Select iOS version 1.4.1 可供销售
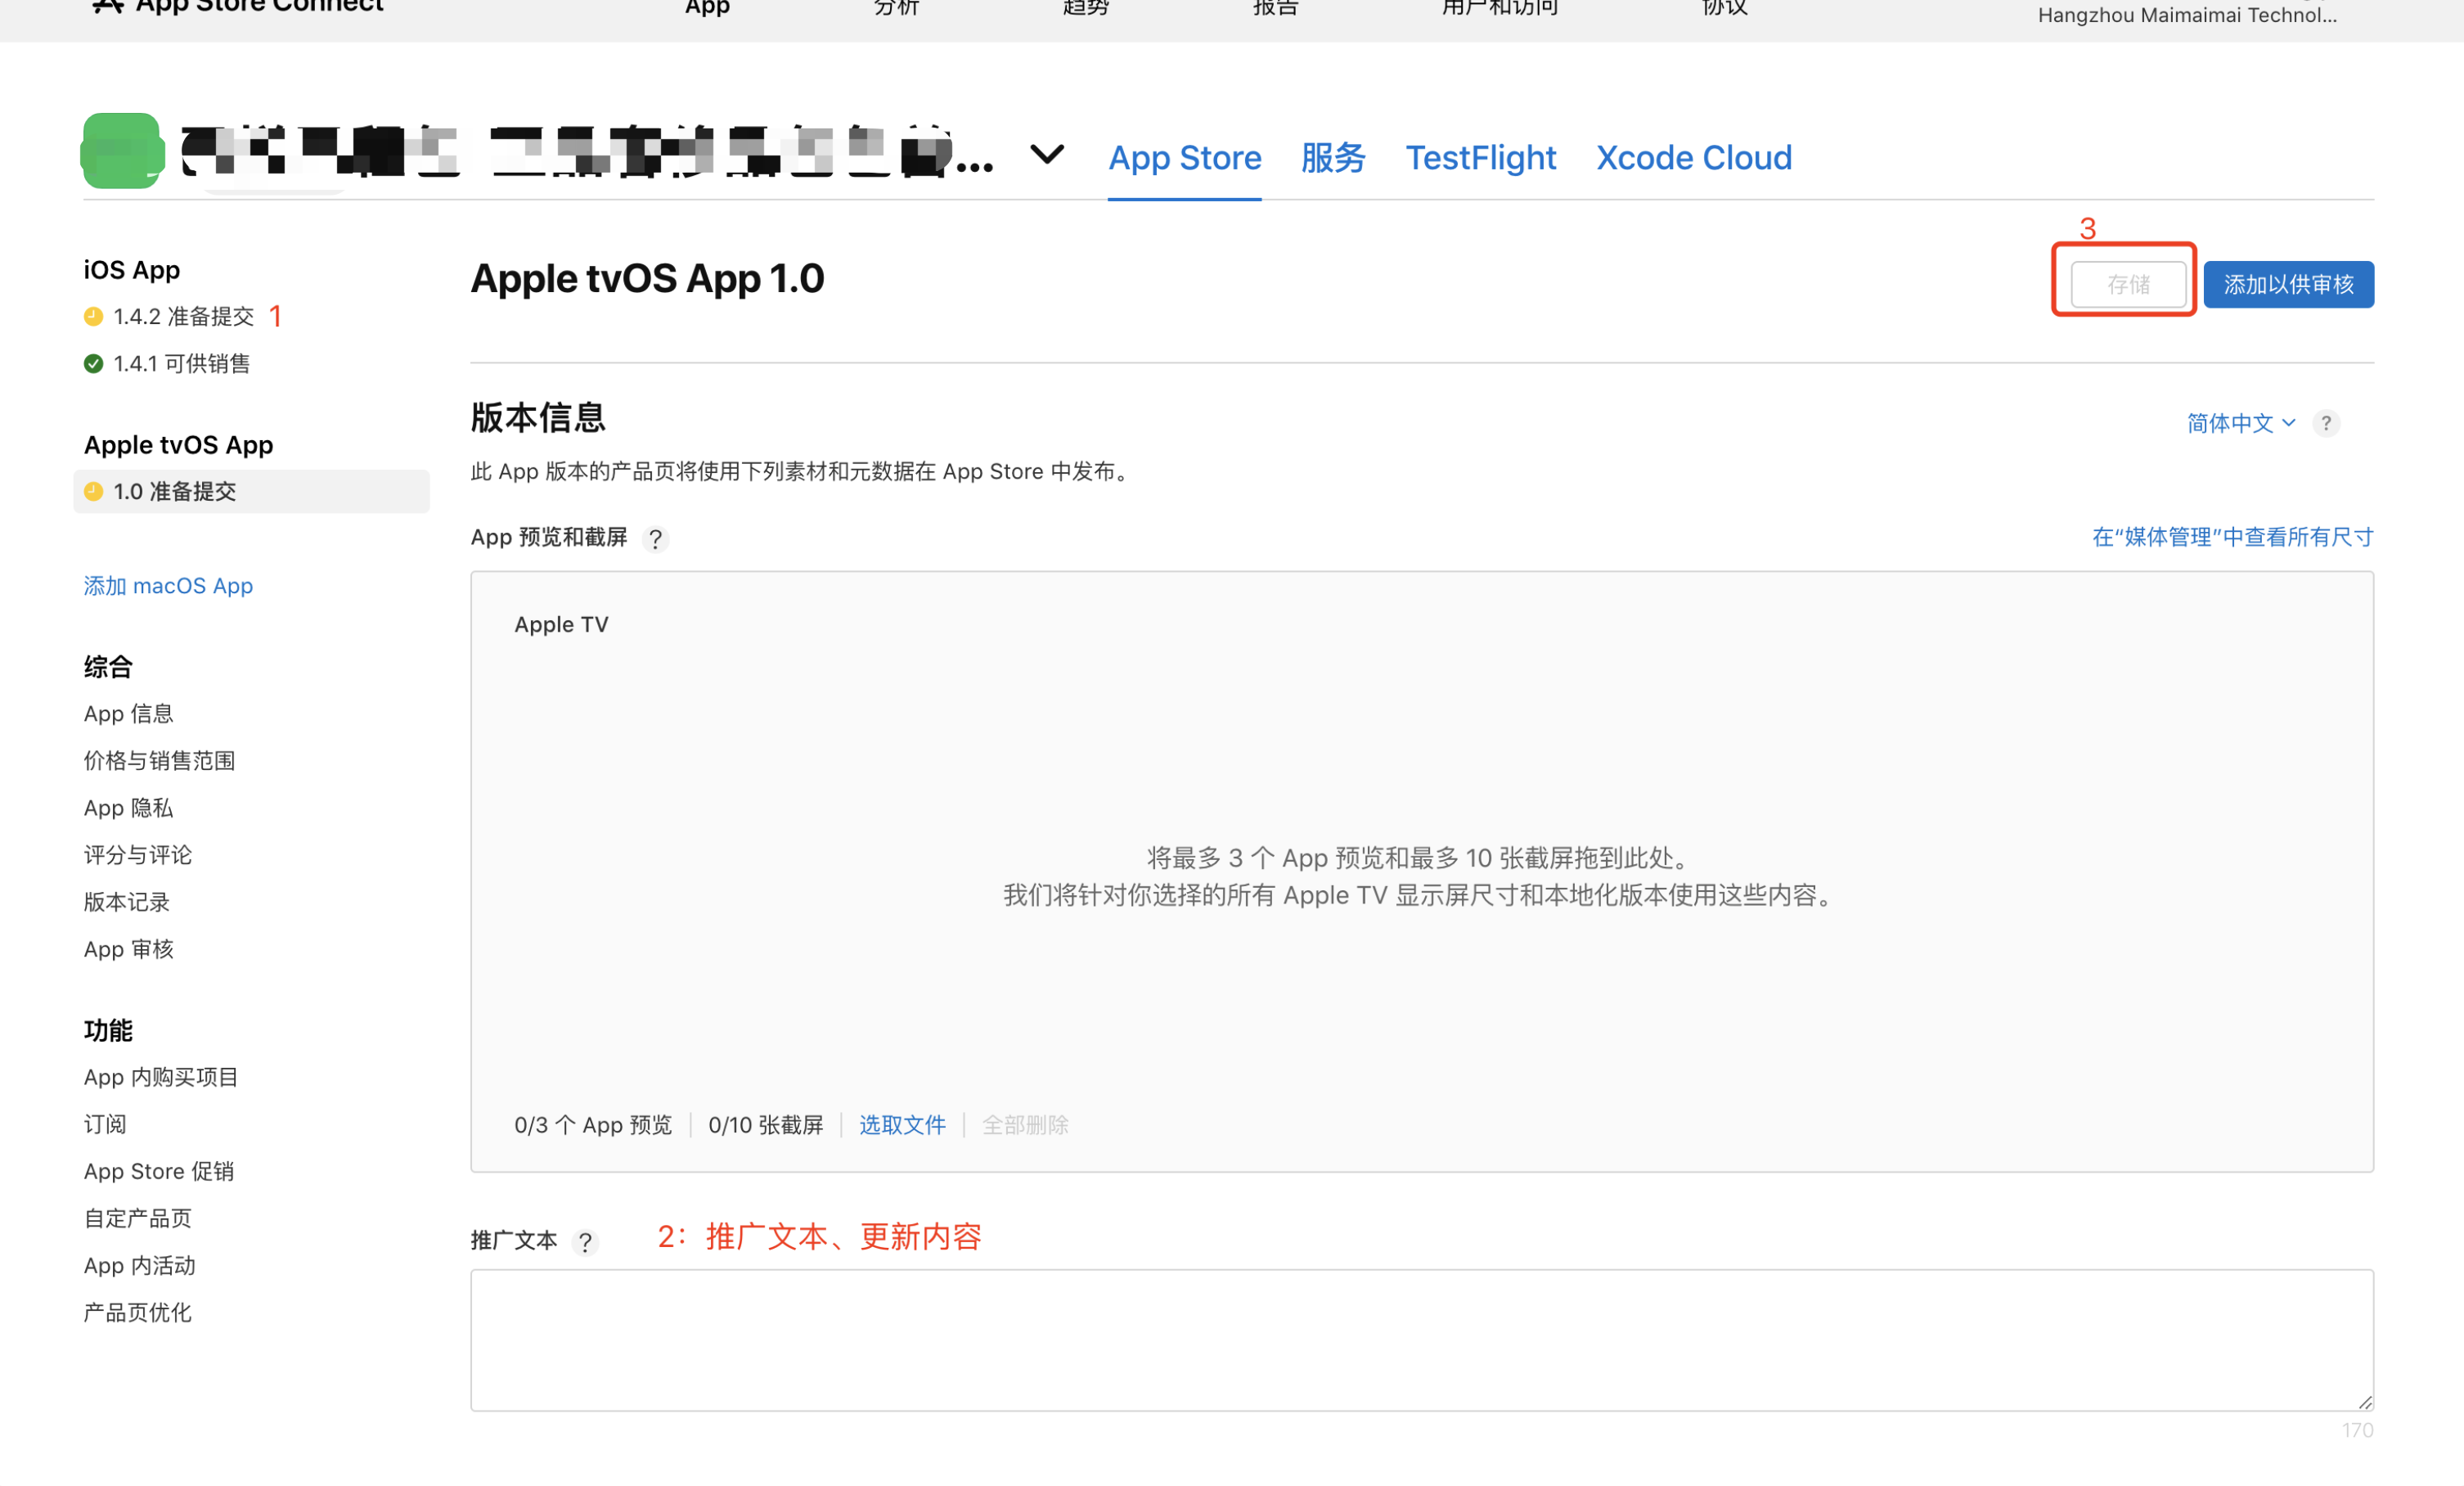Image resolution: width=2464 pixels, height=1486 pixels. coord(181,363)
